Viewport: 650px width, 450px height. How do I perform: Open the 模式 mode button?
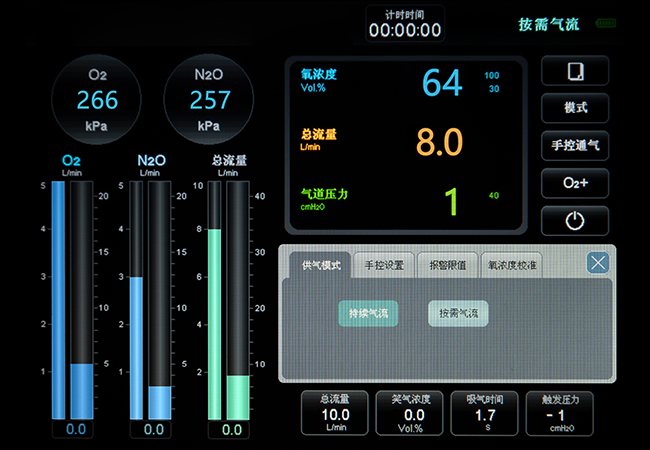coord(575,108)
